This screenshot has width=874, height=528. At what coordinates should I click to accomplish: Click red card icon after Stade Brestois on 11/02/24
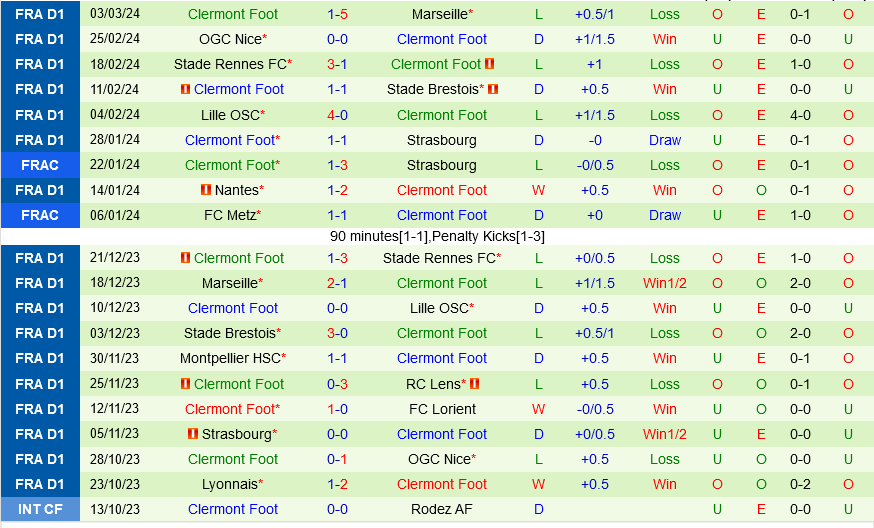493,89
